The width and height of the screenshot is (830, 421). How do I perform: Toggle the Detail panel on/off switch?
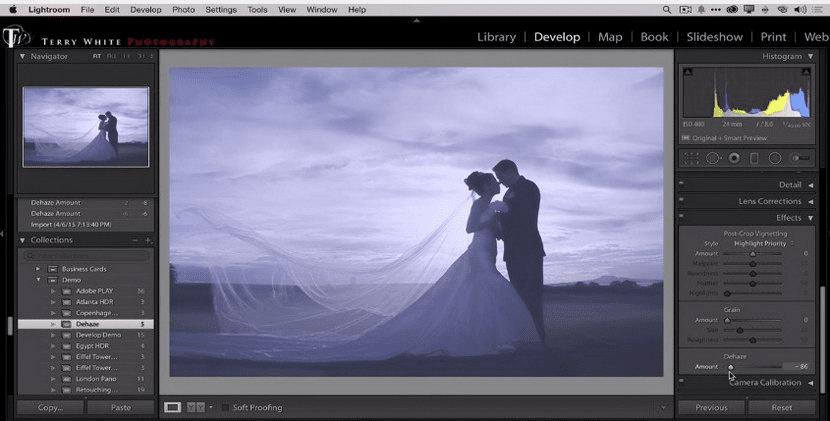click(x=681, y=183)
